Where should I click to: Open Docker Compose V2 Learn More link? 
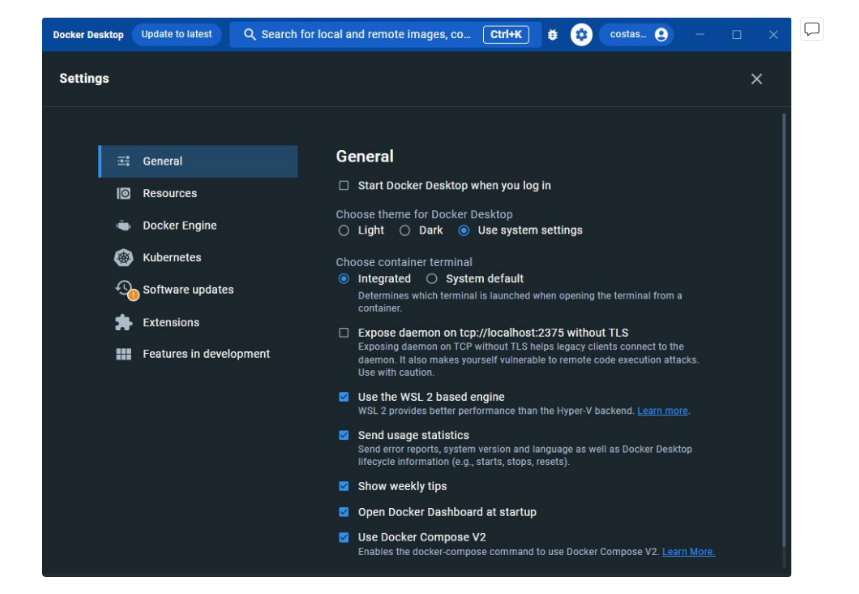click(x=689, y=552)
